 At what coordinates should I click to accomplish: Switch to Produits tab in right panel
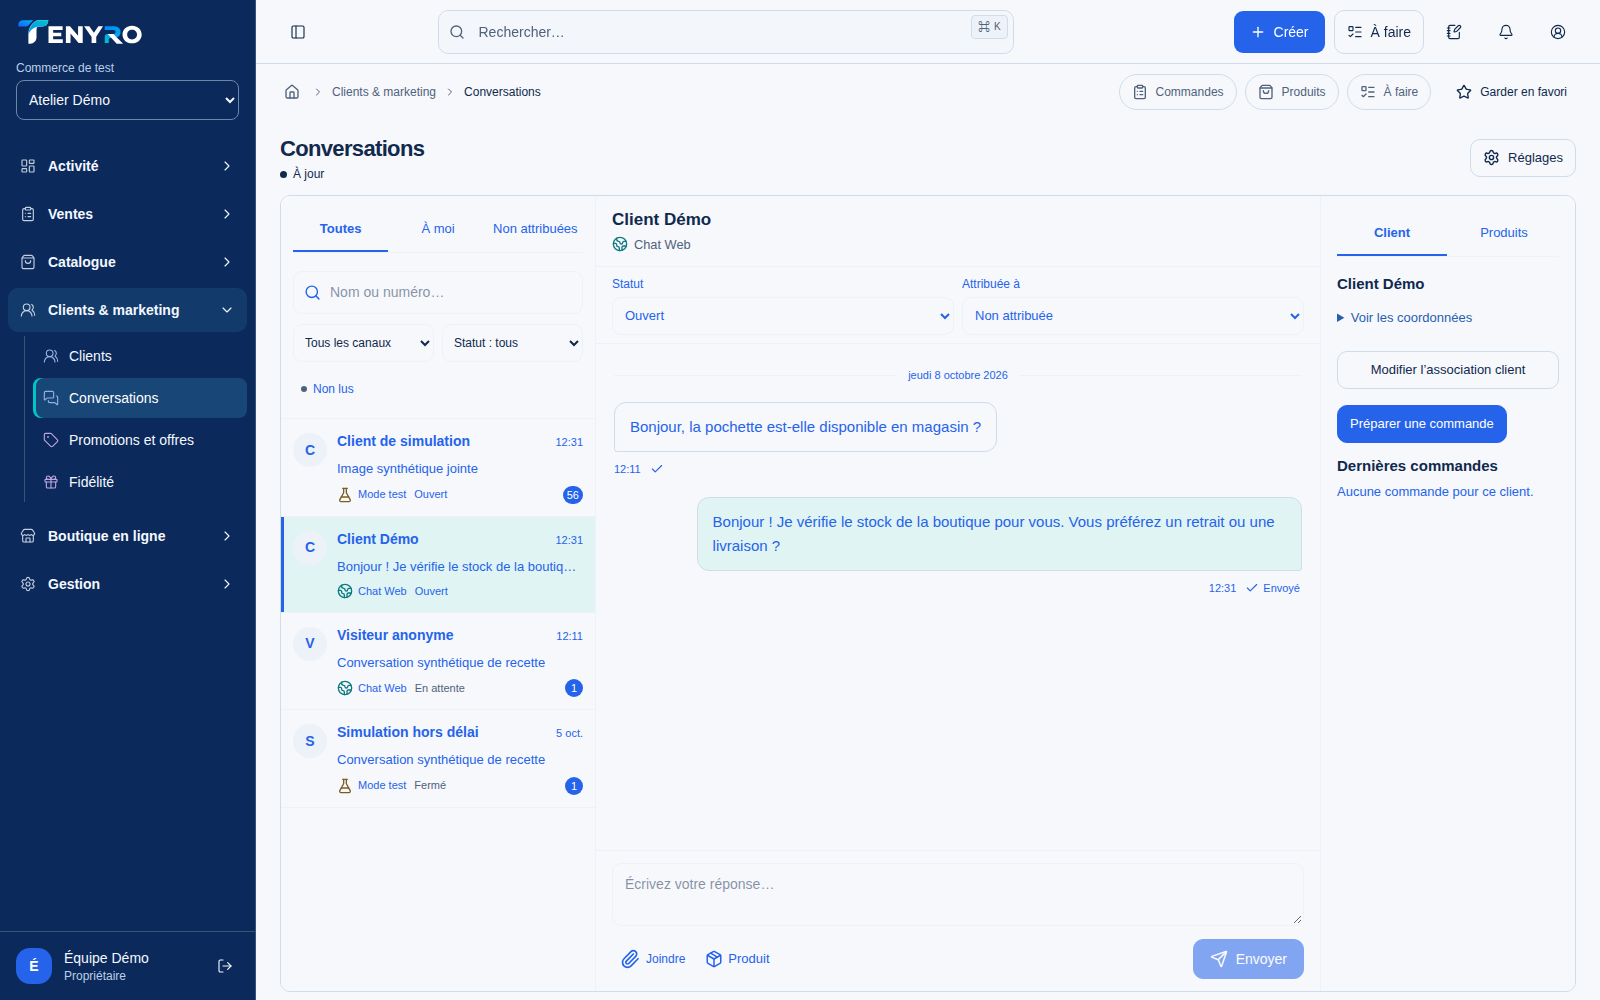[1504, 233]
